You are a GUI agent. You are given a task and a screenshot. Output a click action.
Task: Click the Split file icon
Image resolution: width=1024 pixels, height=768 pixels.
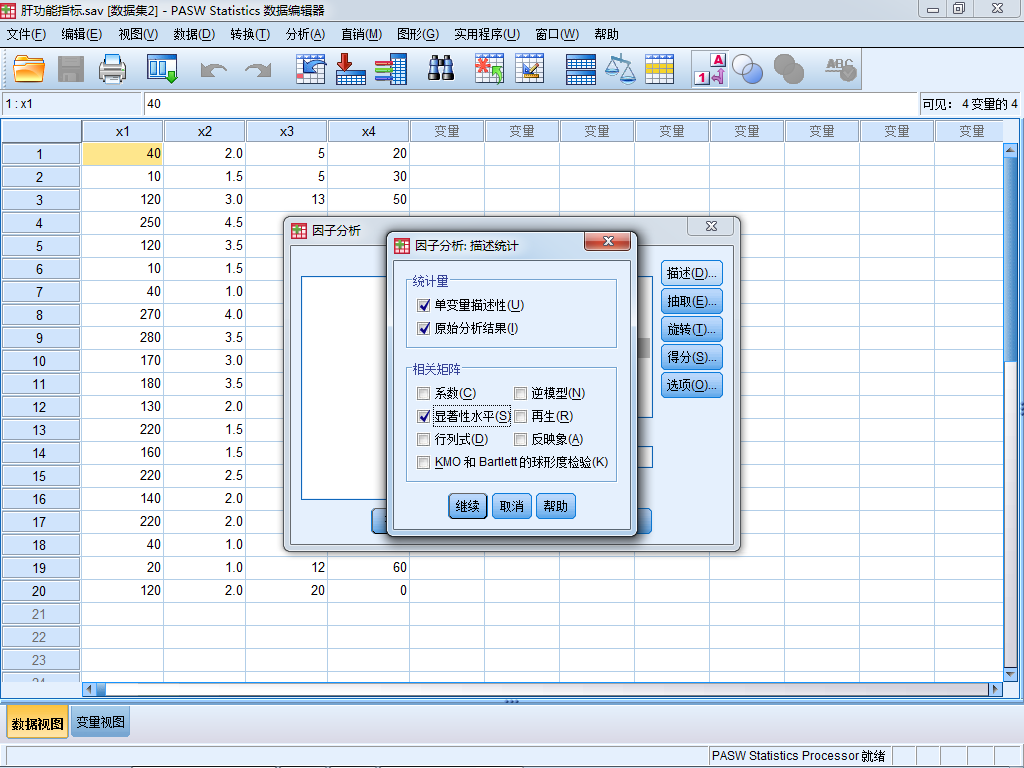pos(581,69)
